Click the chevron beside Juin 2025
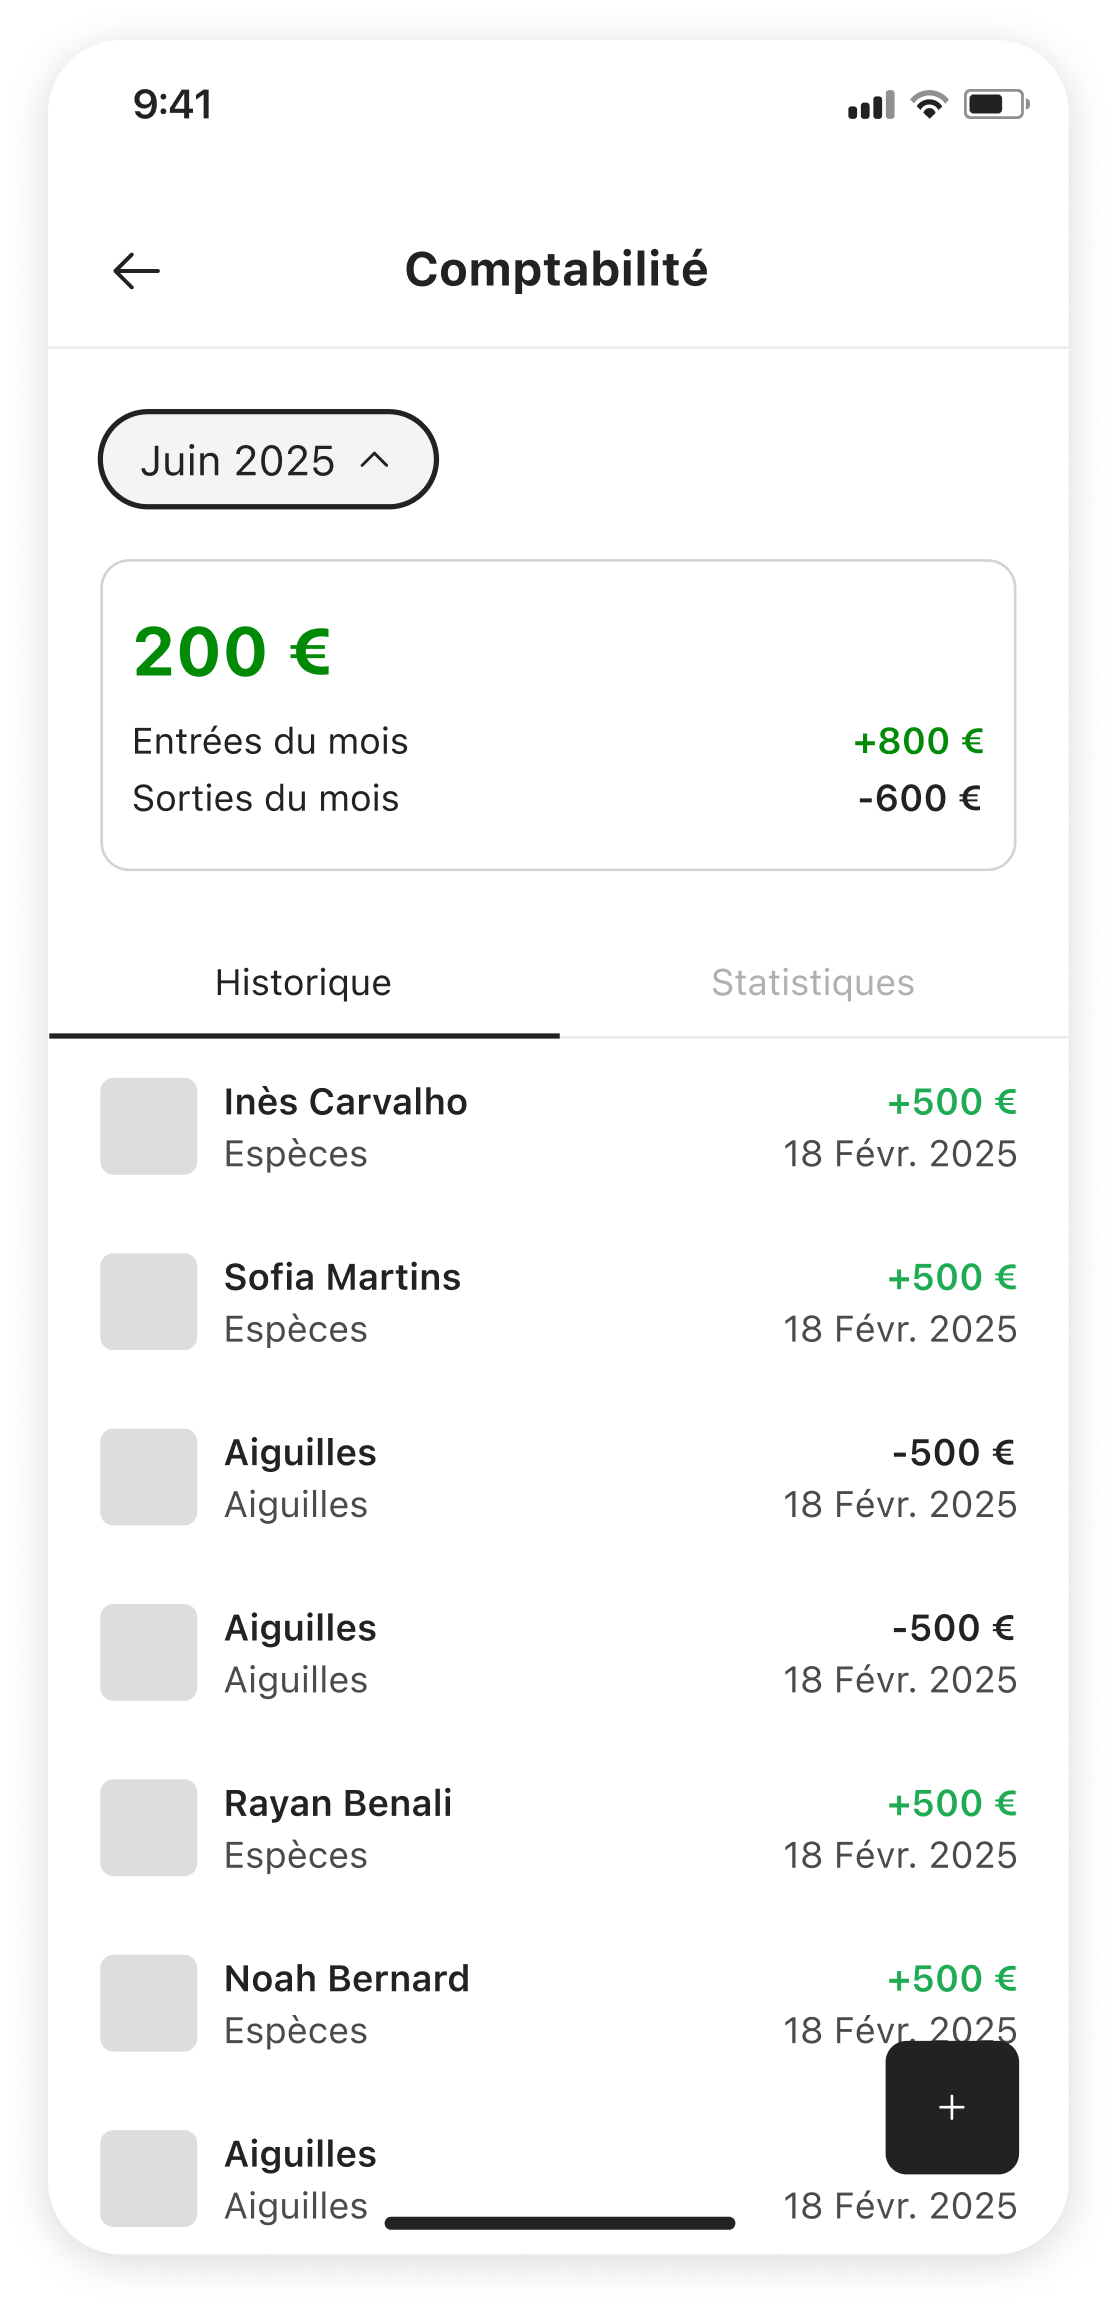This screenshot has height=2311, width=1117. point(375,460)
